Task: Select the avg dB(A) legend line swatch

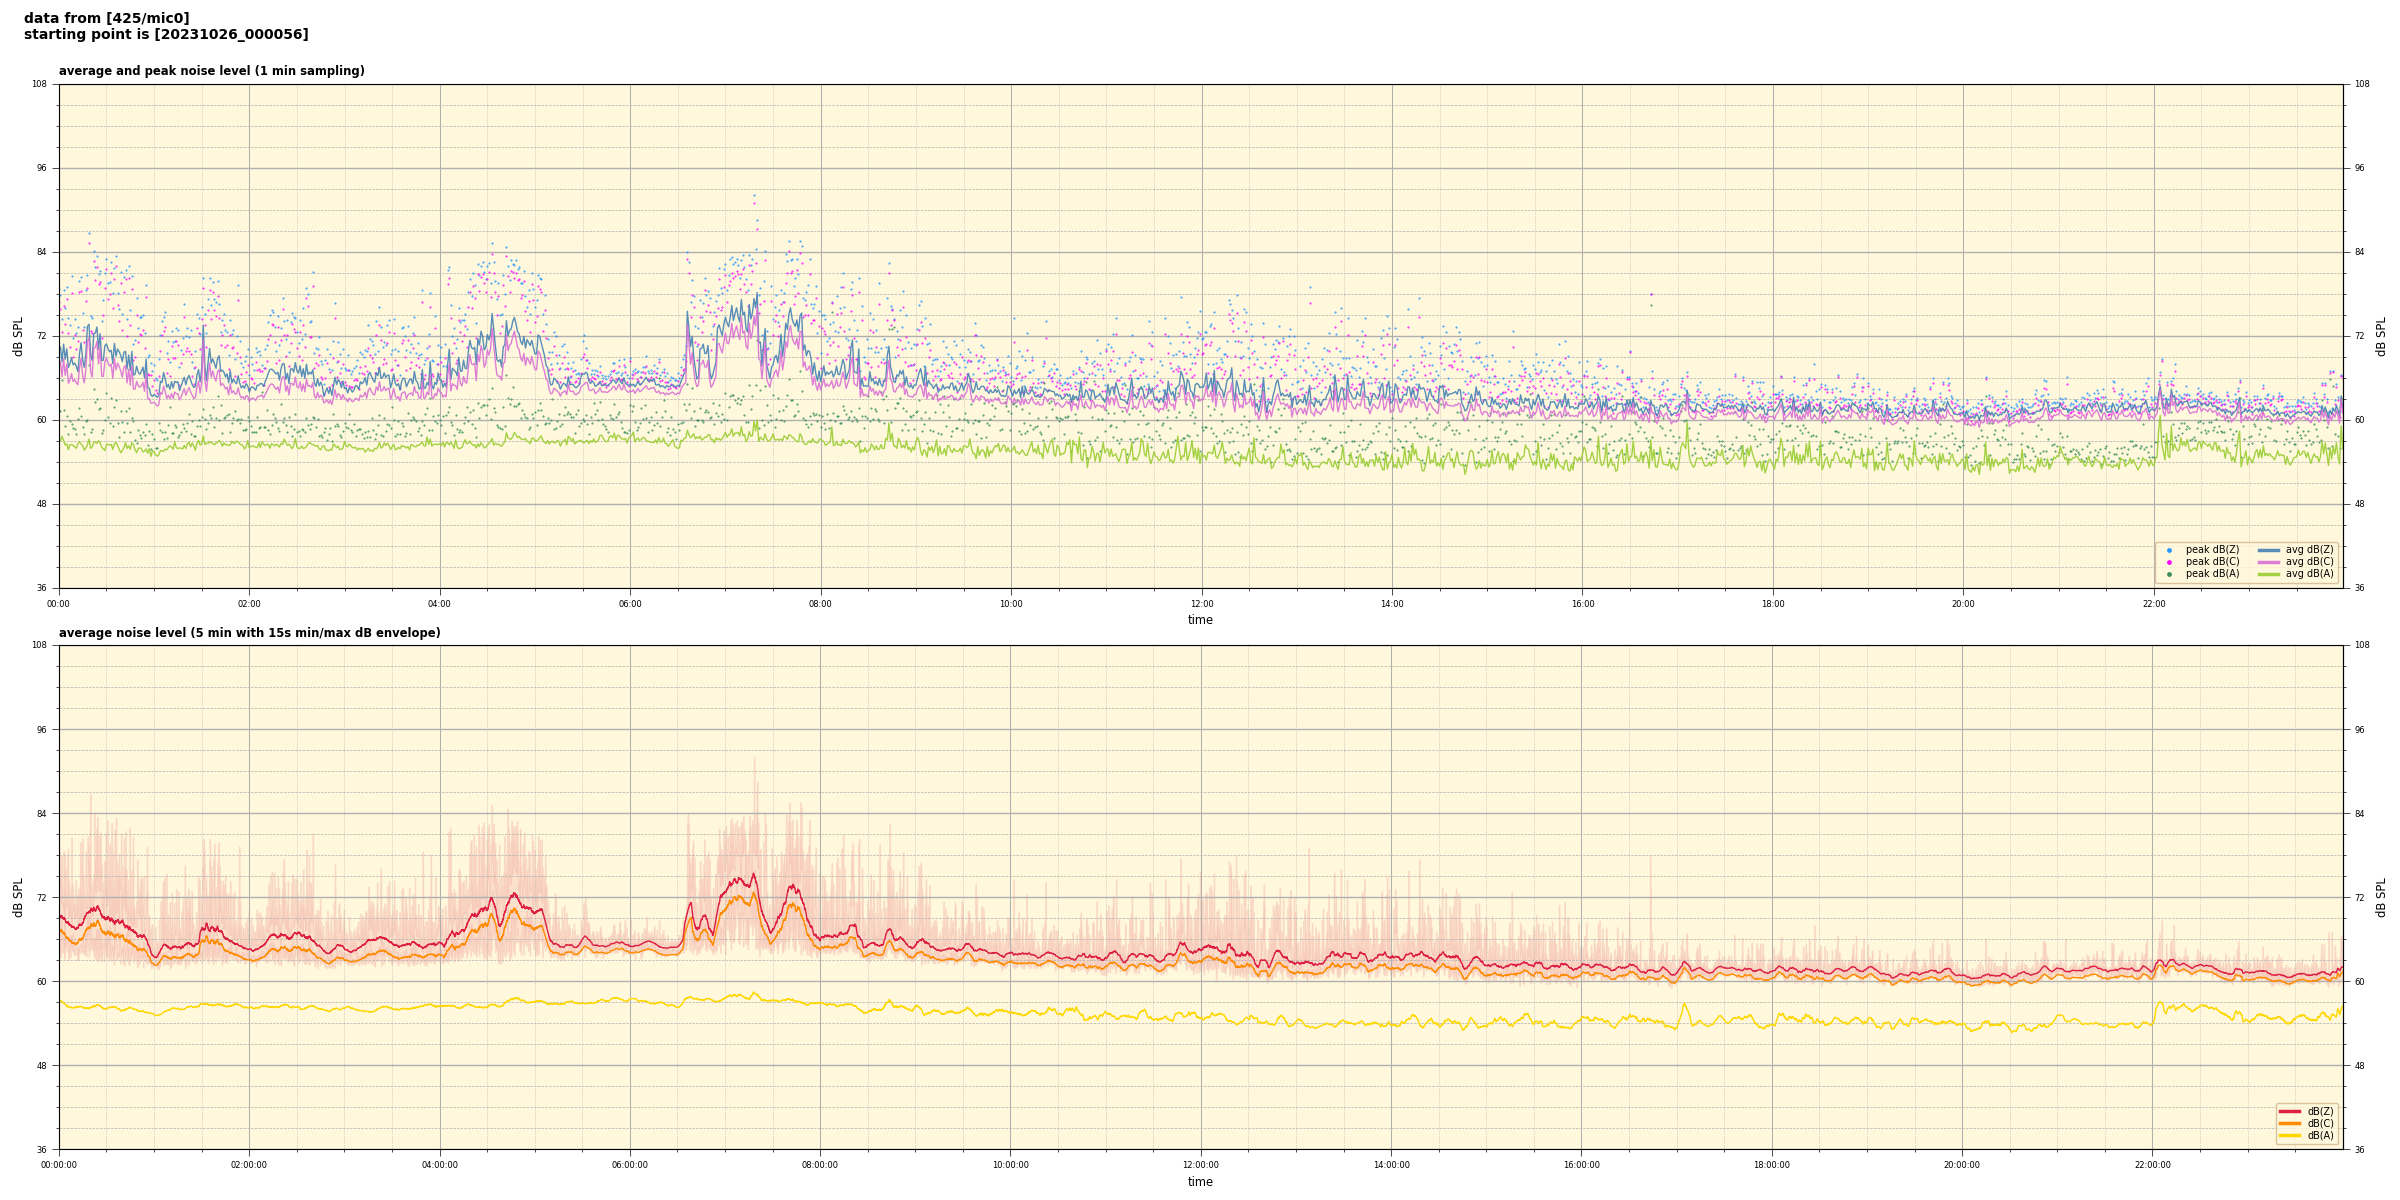Action: (x=2268, y=574)
